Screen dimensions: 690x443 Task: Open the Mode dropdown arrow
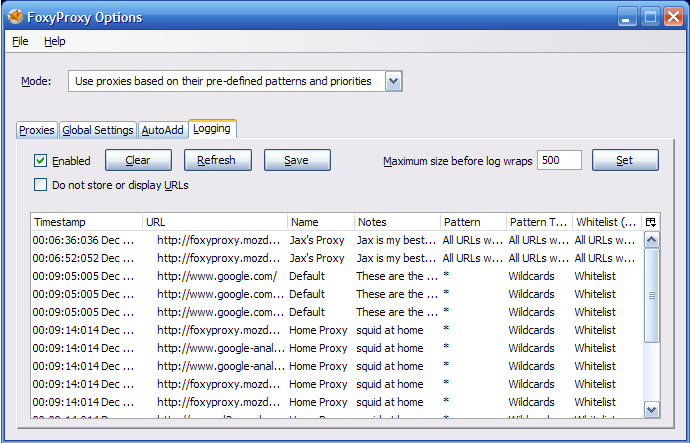coord(393,81)
